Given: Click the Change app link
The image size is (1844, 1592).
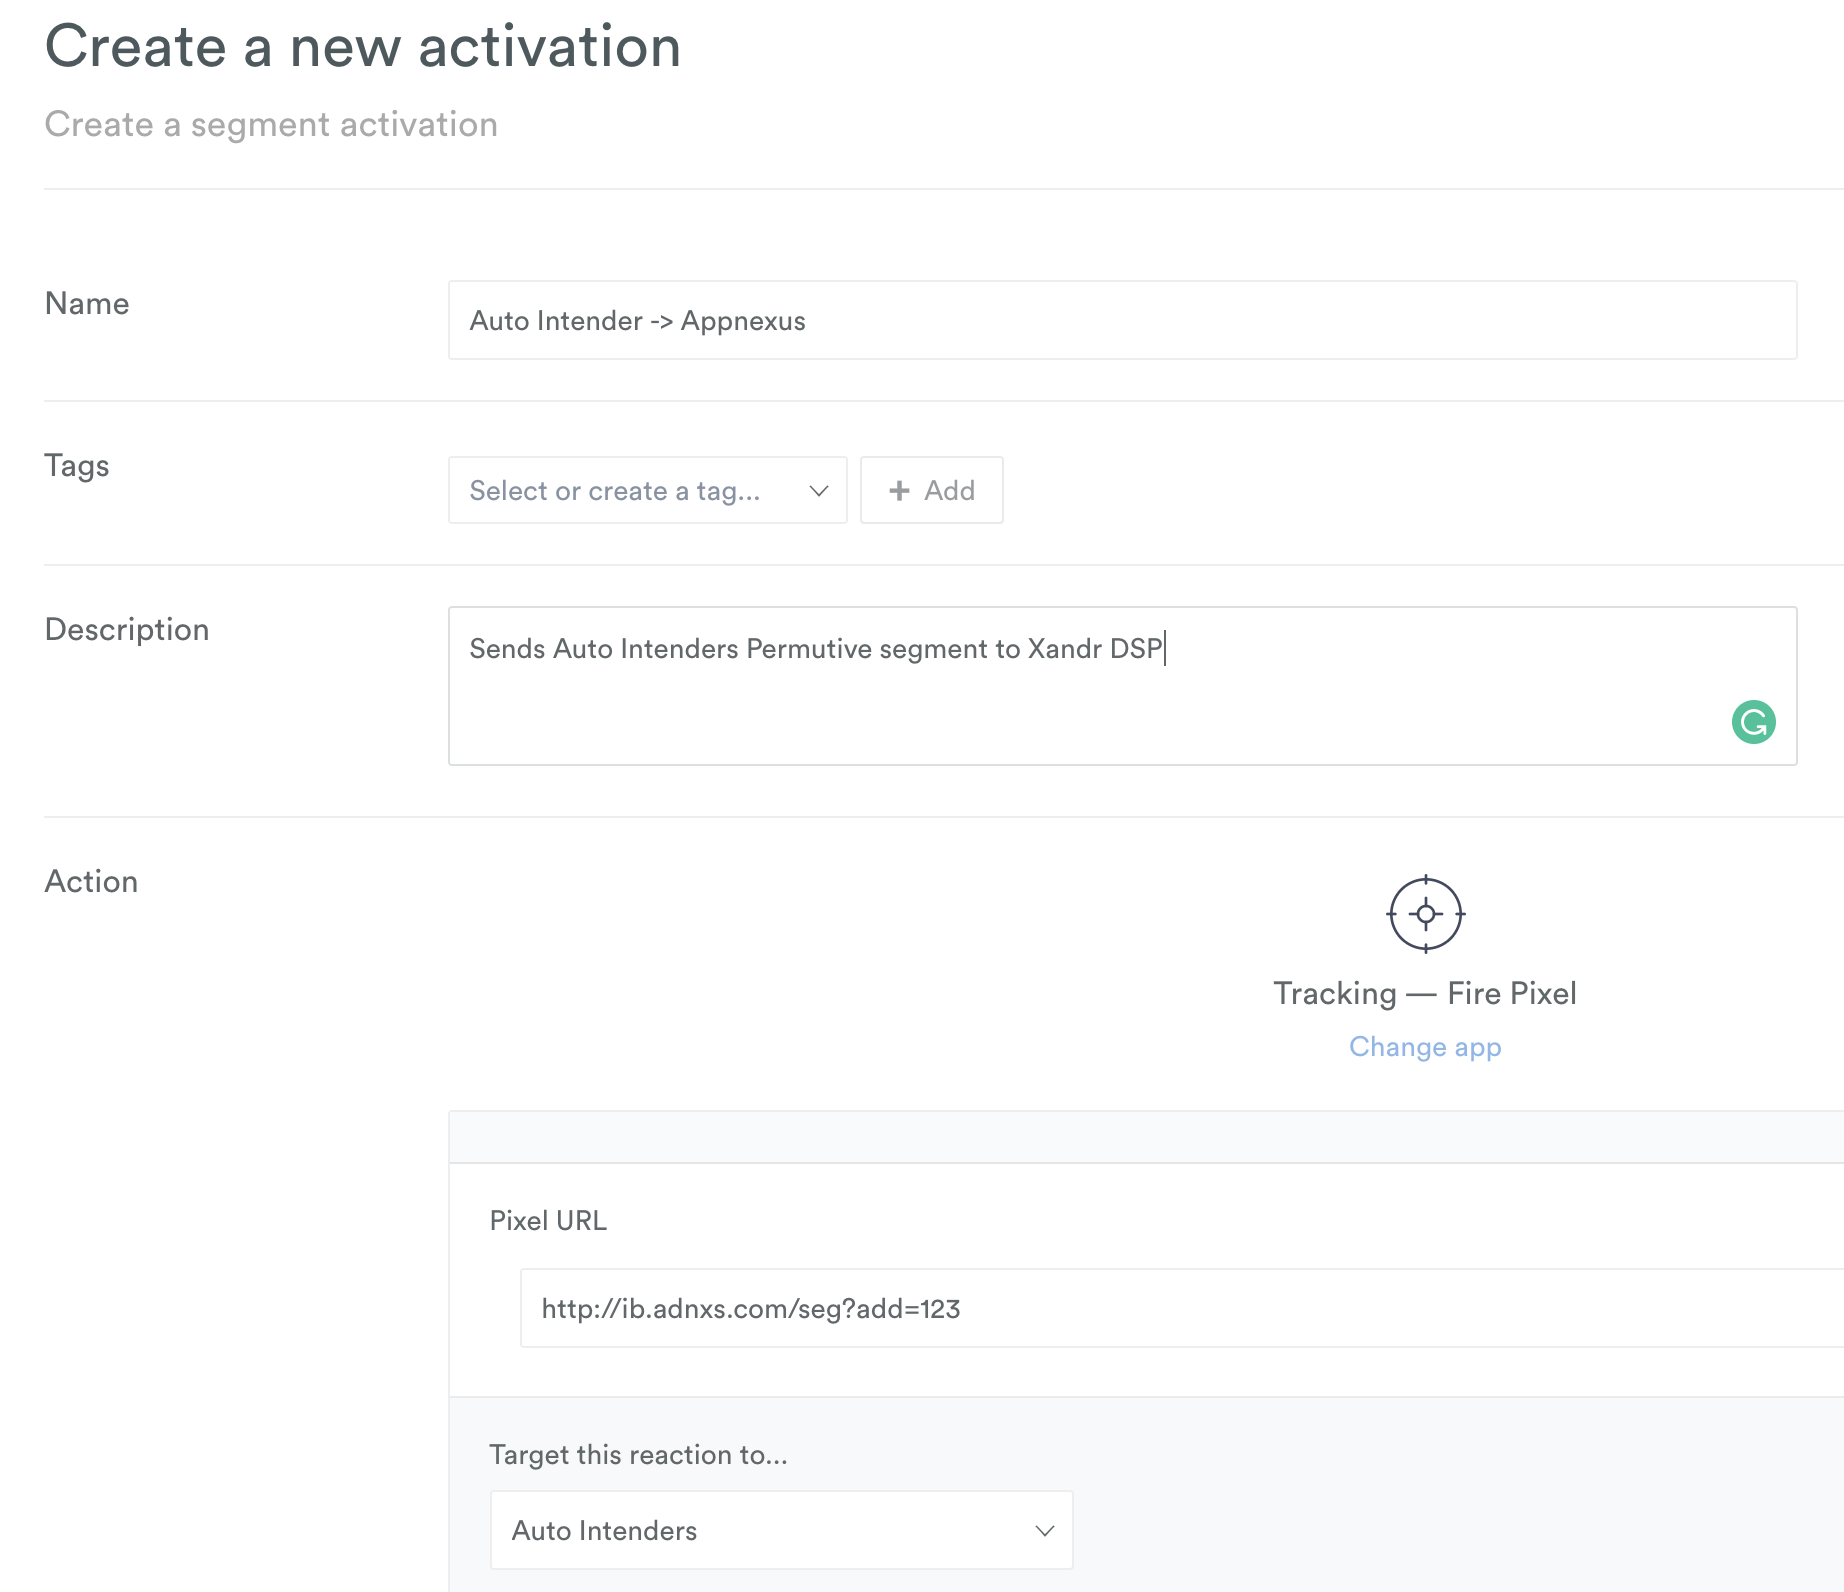Looking at the screenshot, I should tap(1425, 1046).
